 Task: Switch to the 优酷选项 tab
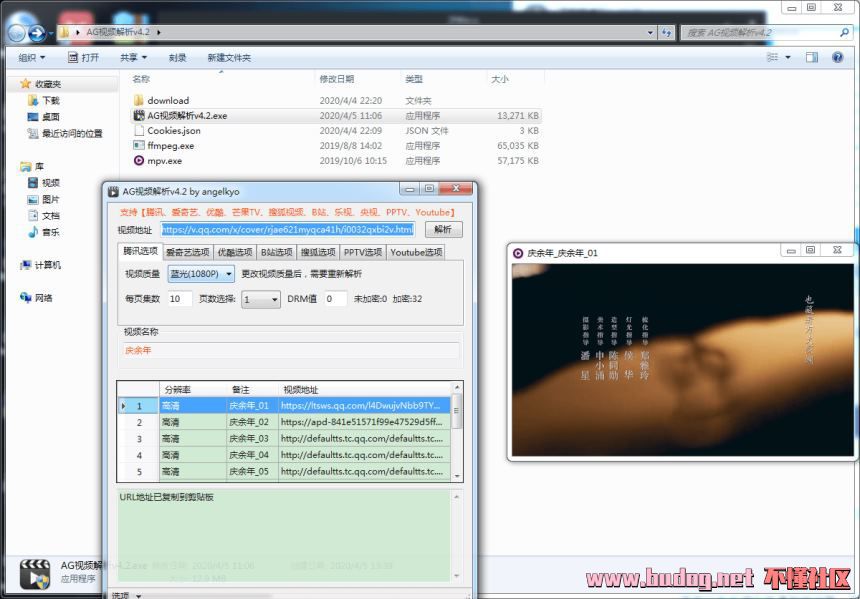[x=235, y=252]
